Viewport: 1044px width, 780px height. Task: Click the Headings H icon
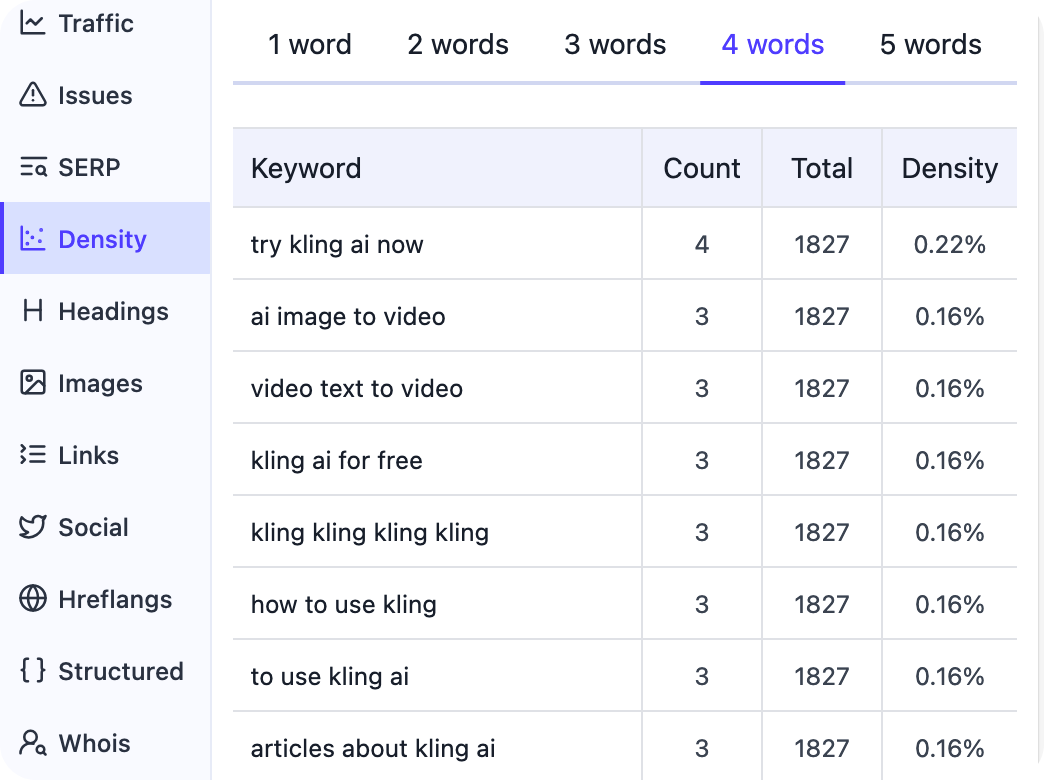pyautogui.click(x=33, y=311)
